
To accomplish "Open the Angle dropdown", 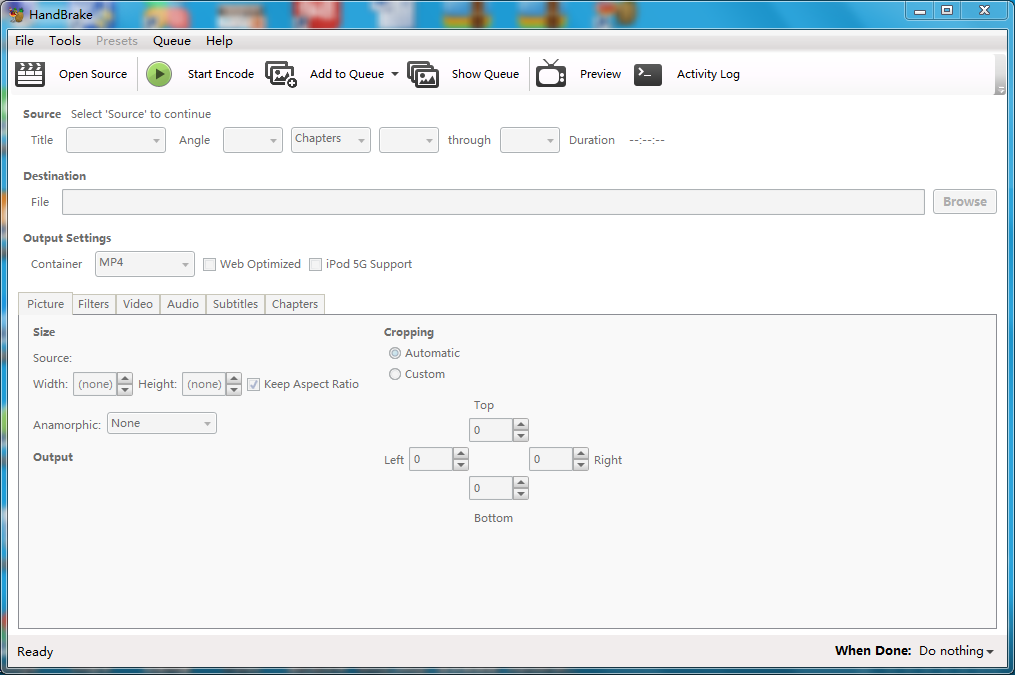I will (252, 140).
